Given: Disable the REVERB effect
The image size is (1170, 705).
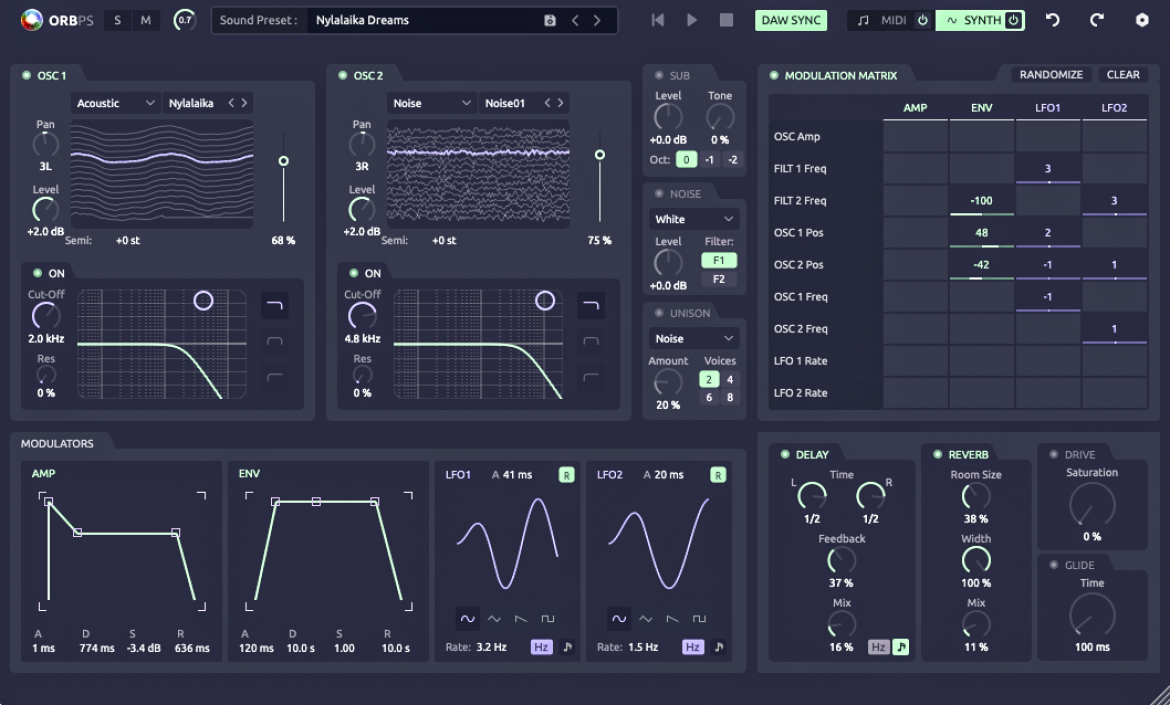Looking at the screenshot, I should (x=937, y=454).
